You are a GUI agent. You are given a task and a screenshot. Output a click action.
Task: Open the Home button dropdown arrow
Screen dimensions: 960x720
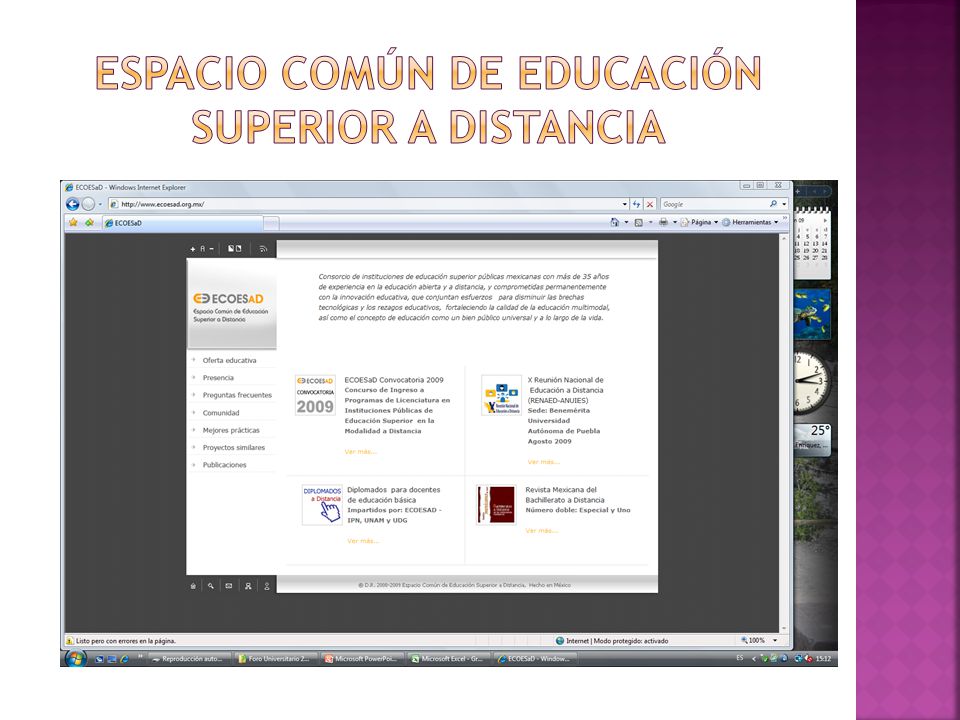click(x=626, y=222)
